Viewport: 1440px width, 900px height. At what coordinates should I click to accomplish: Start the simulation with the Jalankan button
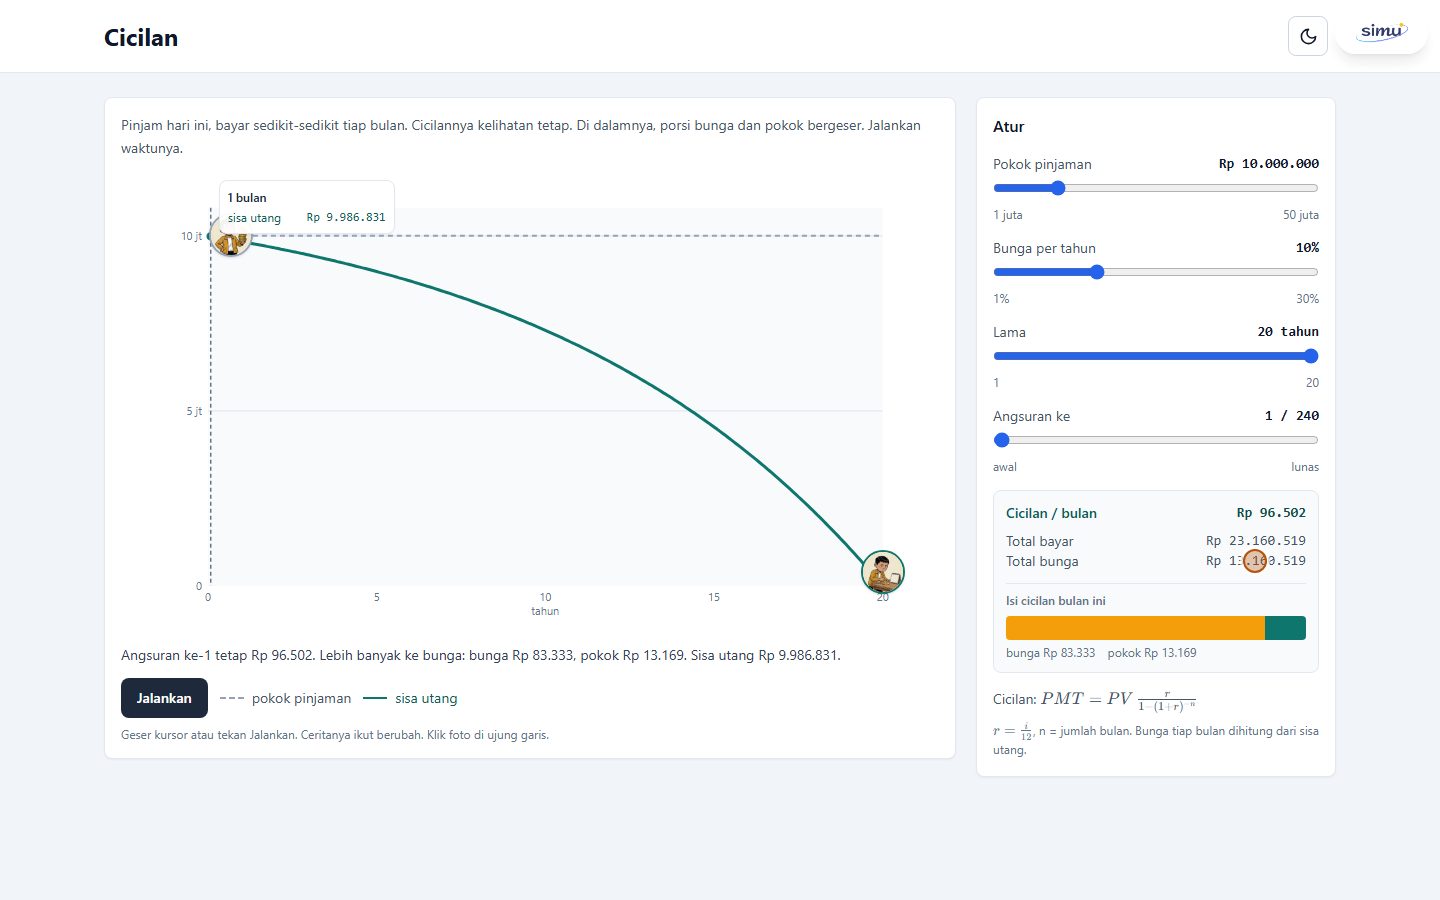[x=164, y=698]
